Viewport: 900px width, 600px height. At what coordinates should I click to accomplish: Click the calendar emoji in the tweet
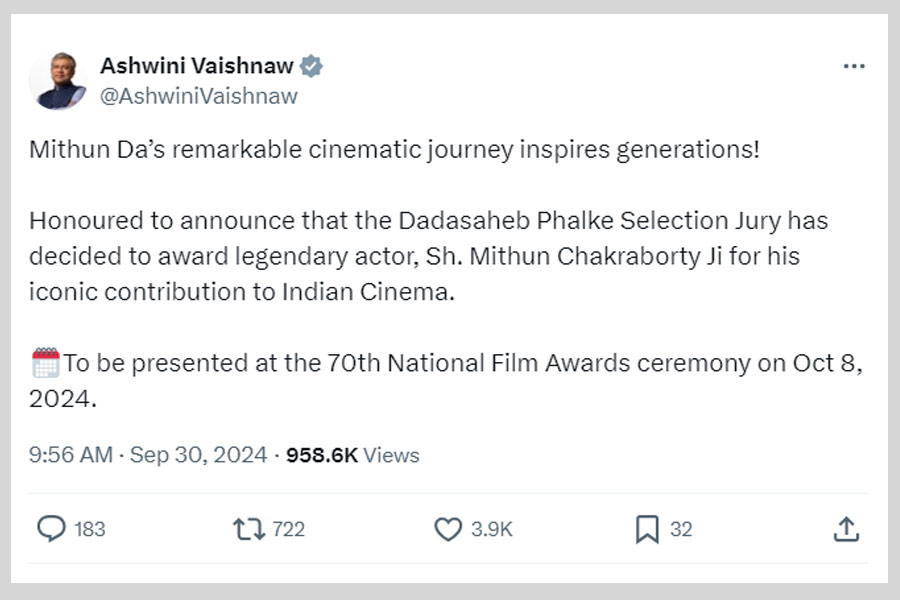[x=46, y=362]
